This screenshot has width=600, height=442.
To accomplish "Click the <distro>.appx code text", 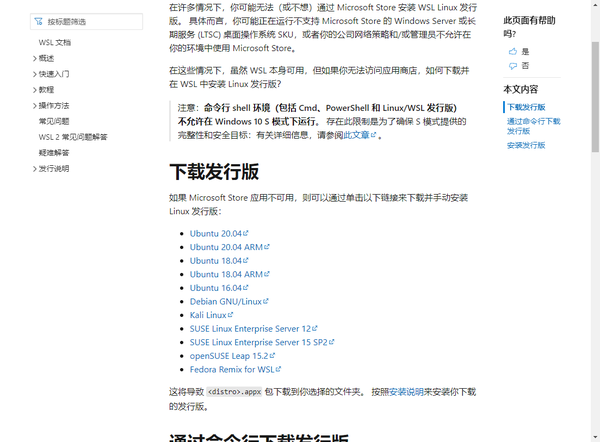I will [x=234, y=392].
